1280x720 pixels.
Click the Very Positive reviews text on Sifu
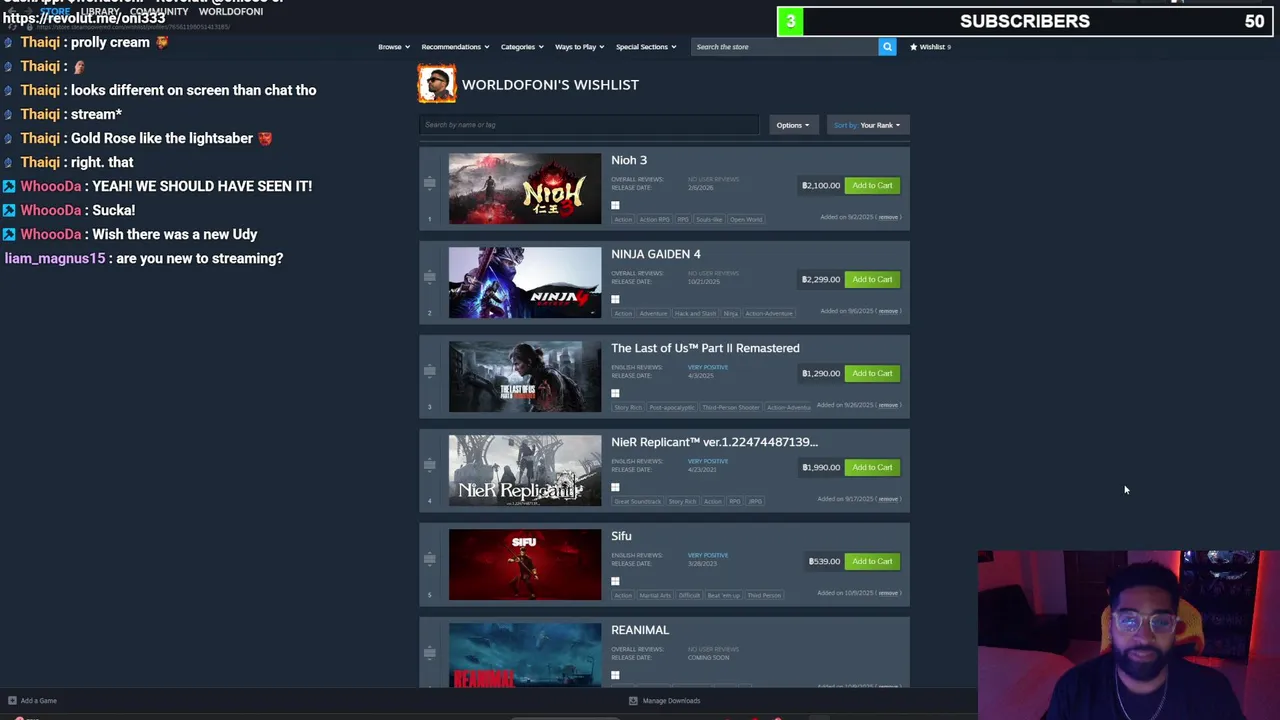[708, 555]
